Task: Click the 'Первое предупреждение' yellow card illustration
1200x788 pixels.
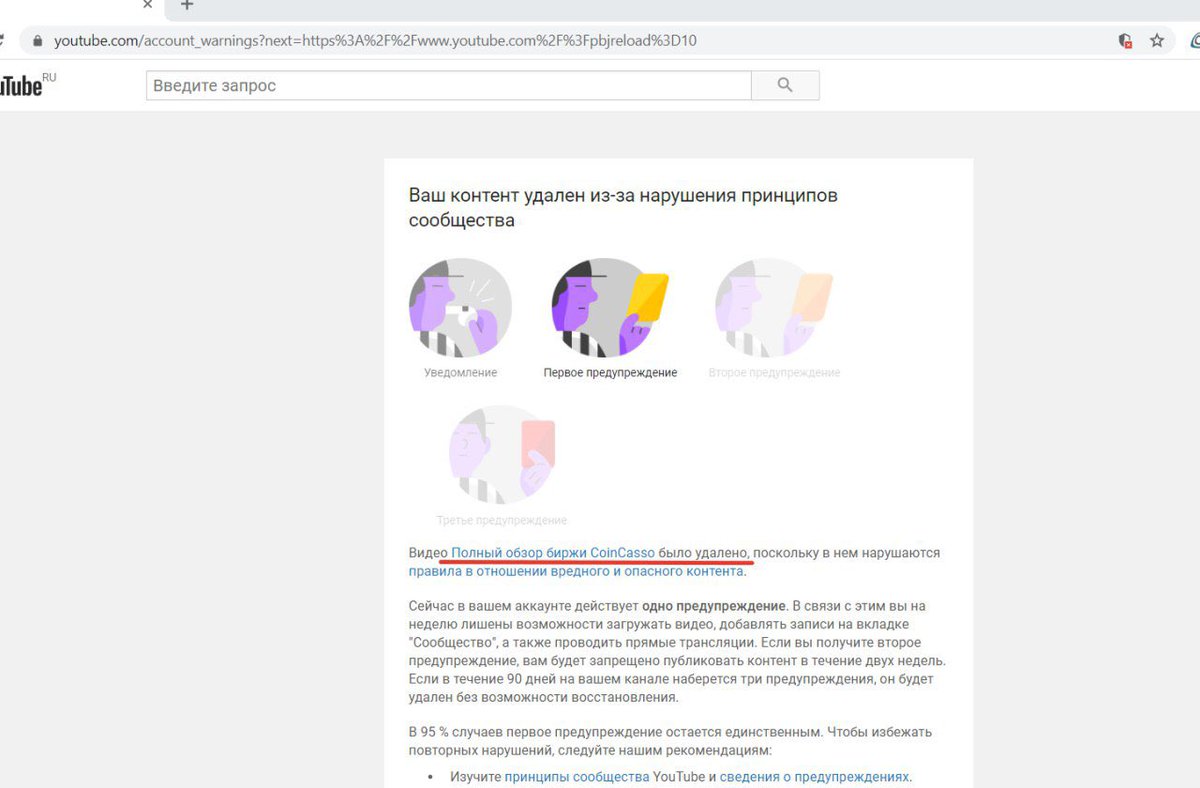Action: (x=610, y=306)
